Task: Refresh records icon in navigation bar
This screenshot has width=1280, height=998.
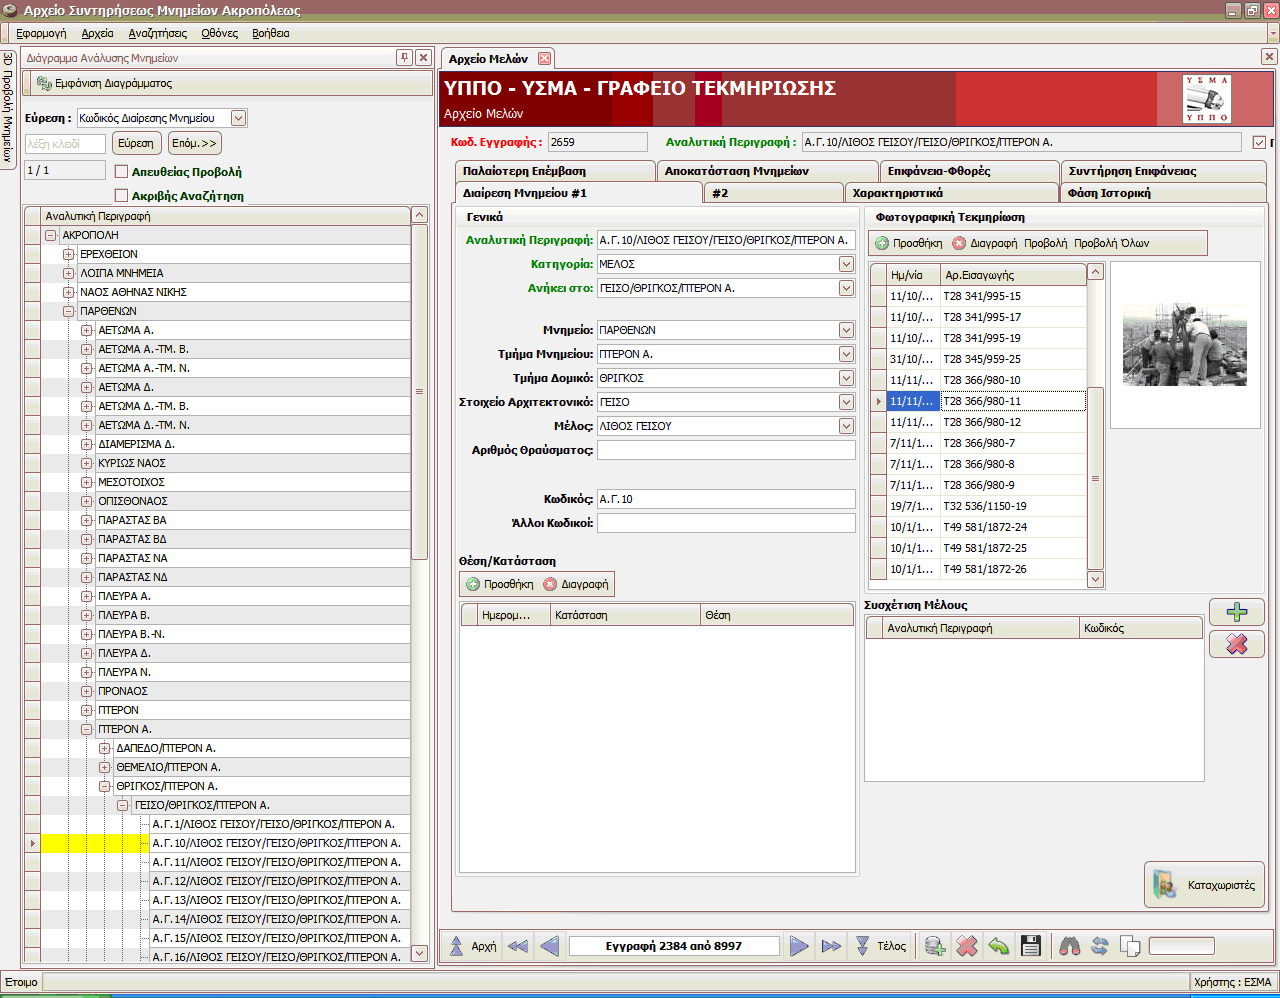Action: tap(1100, 946)
